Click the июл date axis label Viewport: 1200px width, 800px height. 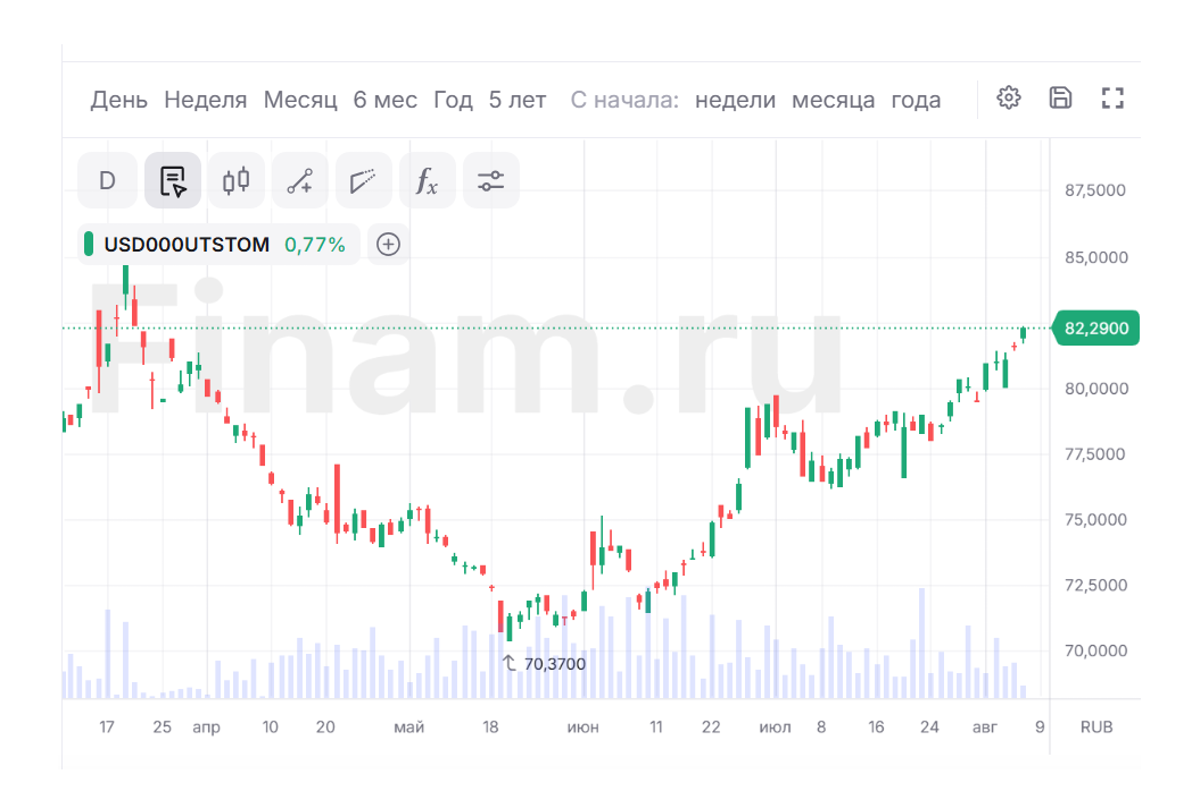click(775, 727)
